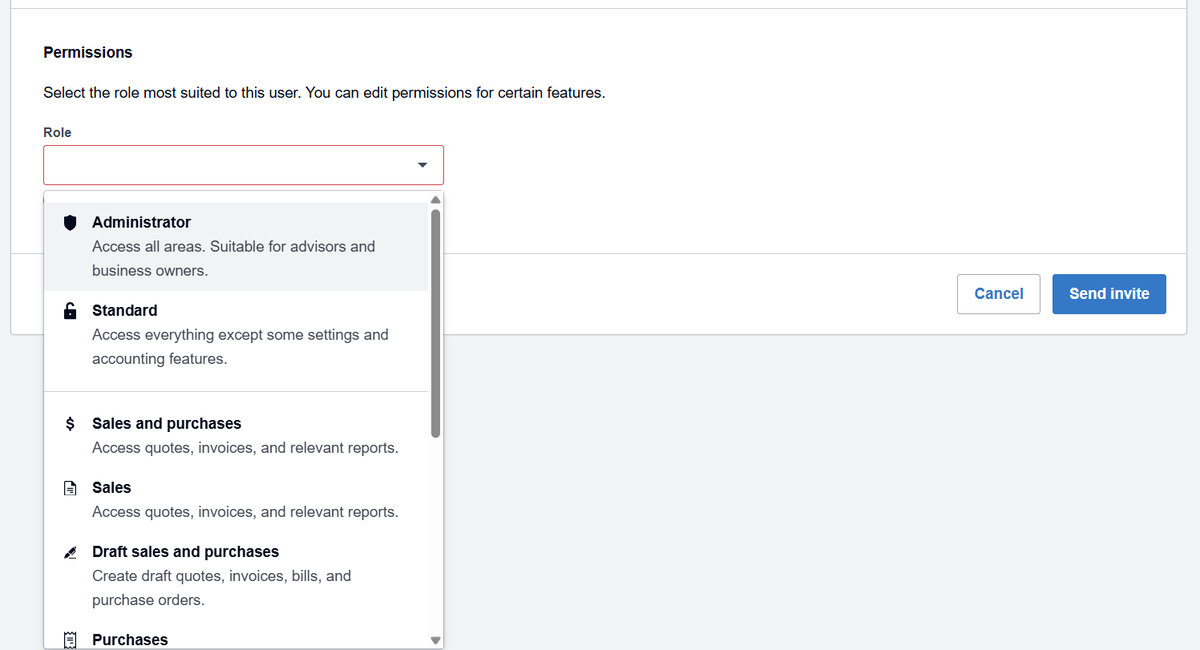Click the receipt icon beside Purchases

tap(70, 640)
